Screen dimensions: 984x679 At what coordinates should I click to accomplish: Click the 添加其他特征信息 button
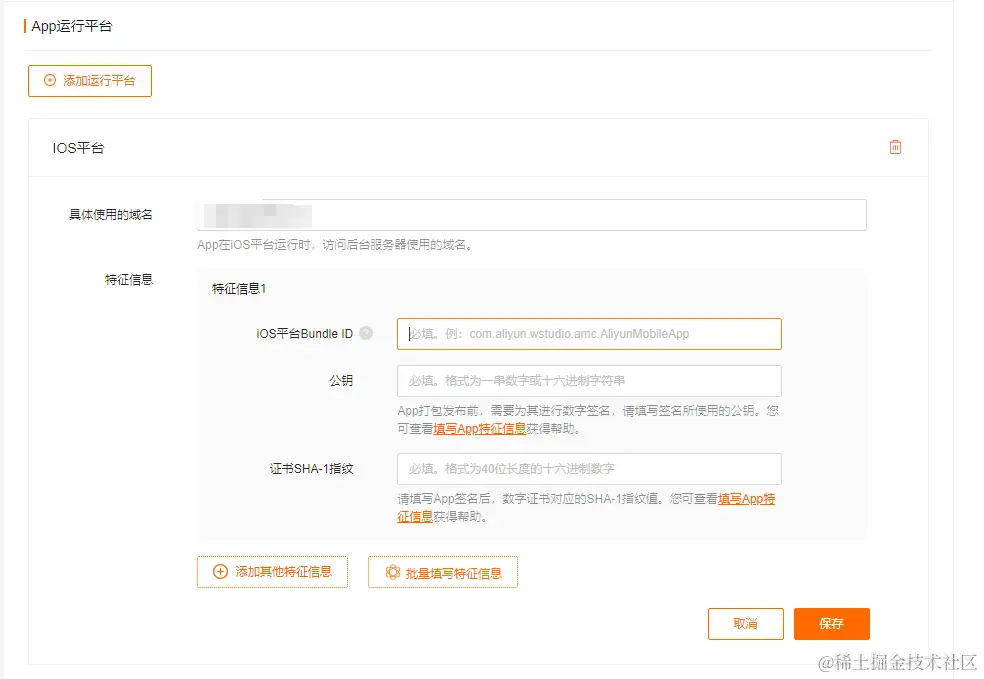pos(272,572)
